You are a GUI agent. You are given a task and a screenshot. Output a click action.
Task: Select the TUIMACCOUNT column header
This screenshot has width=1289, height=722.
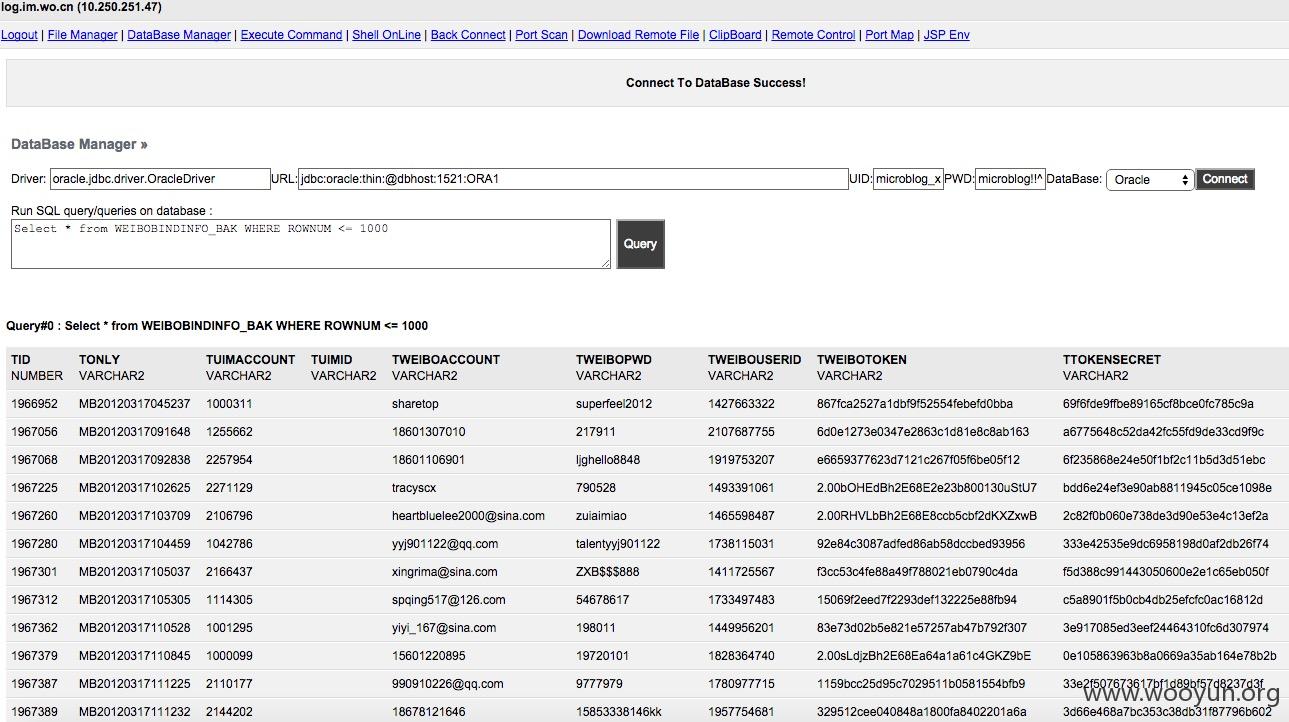250,360
